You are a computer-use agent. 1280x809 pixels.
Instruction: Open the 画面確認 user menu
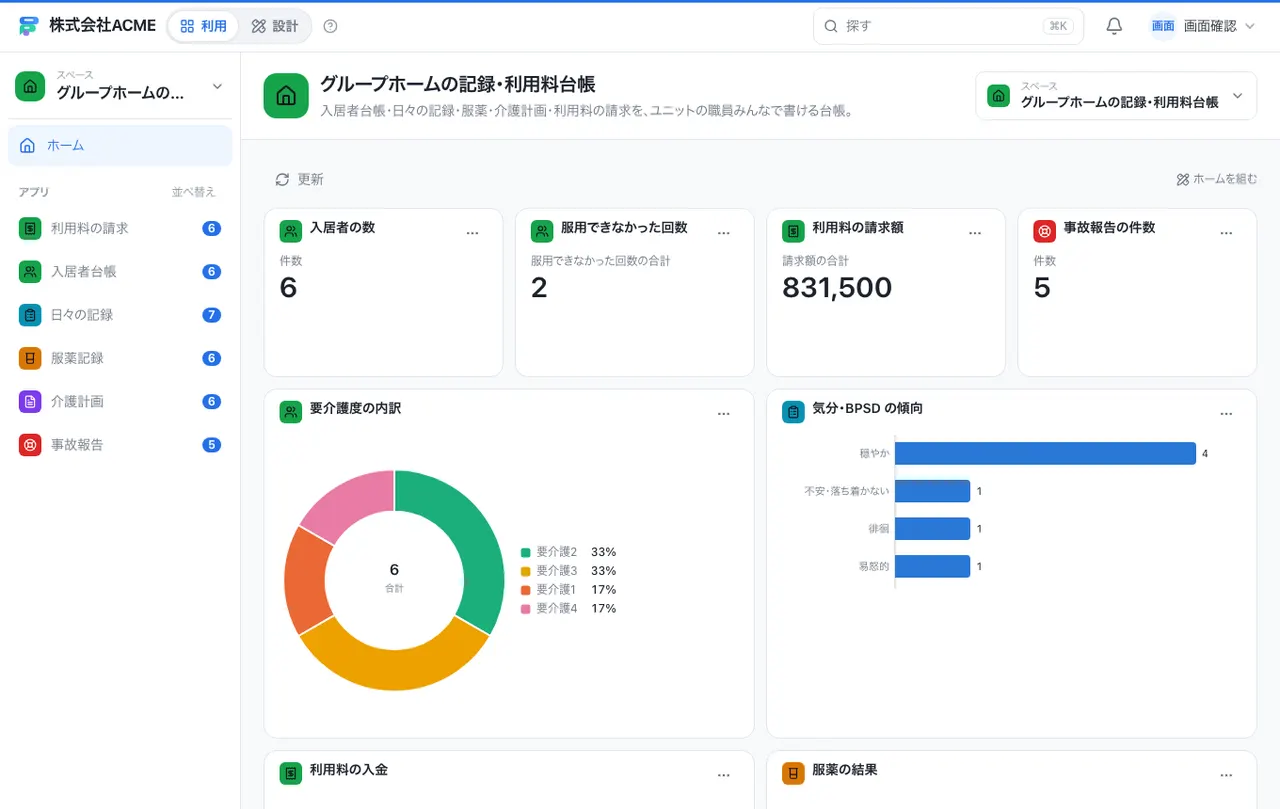click(1202, 26)
